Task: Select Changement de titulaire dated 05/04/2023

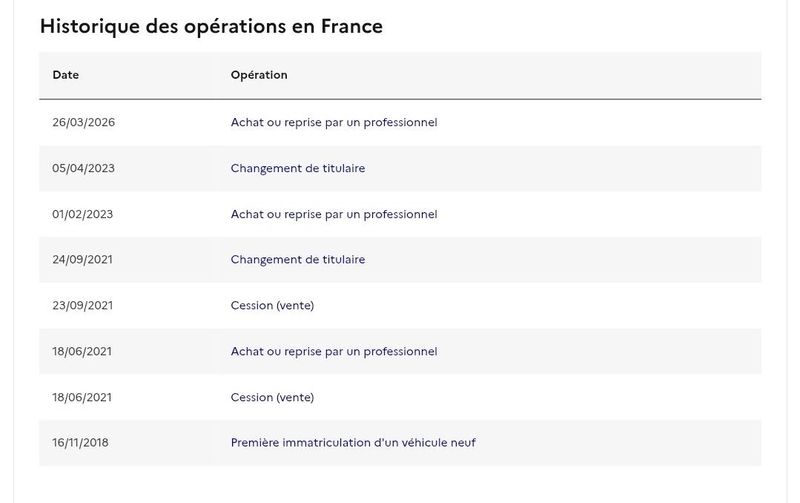Action: [x=297, y=168]
